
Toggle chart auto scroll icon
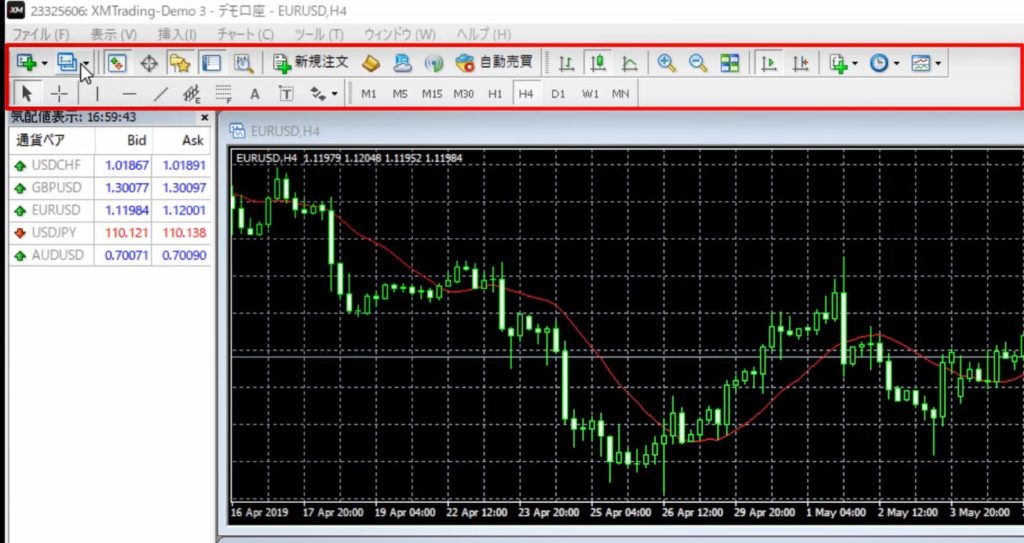[769, 63]
